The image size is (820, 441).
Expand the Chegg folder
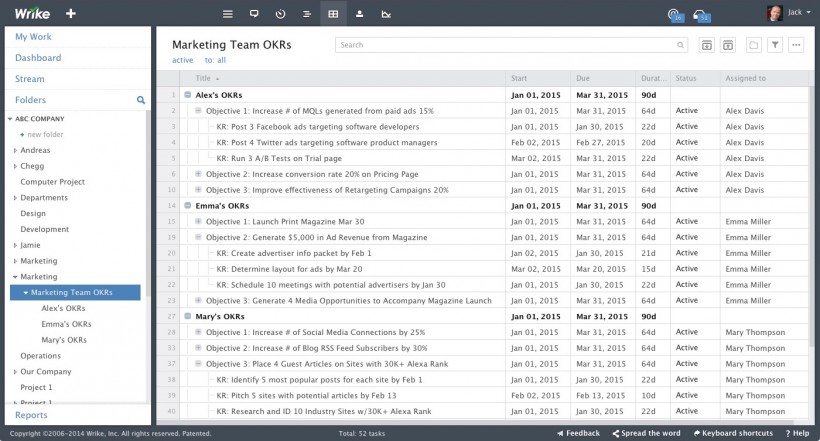[x=15, y=166]
